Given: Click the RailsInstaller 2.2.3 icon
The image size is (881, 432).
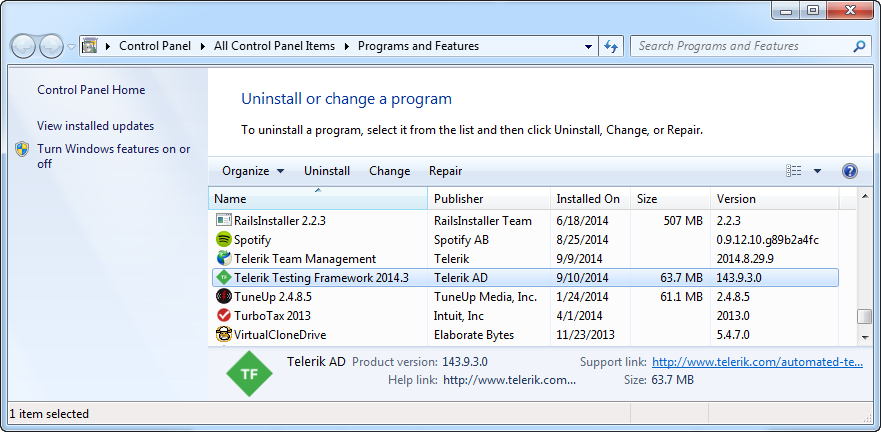Looking at the screenshot, I should coord(224,221).
